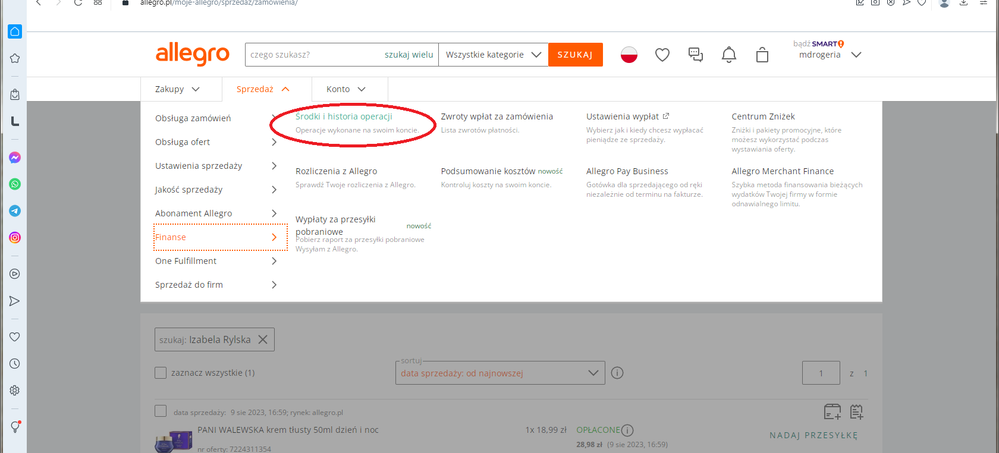Open Telegram in Opera sidebar
999x453 pixels.
15,211
